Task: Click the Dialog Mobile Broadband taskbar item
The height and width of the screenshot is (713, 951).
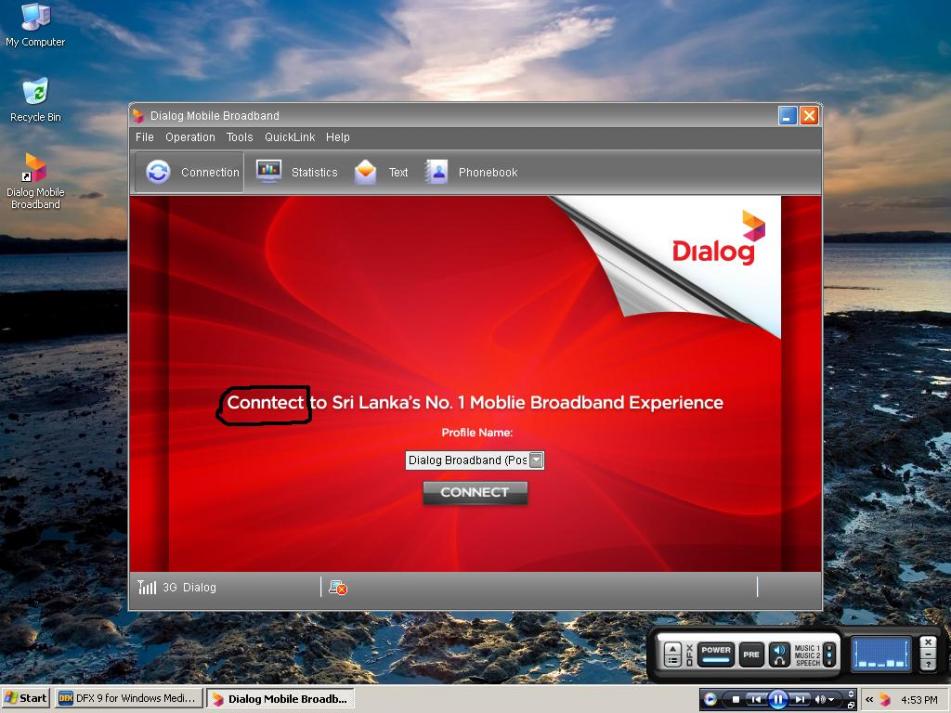Action: [x=280, y=698]
